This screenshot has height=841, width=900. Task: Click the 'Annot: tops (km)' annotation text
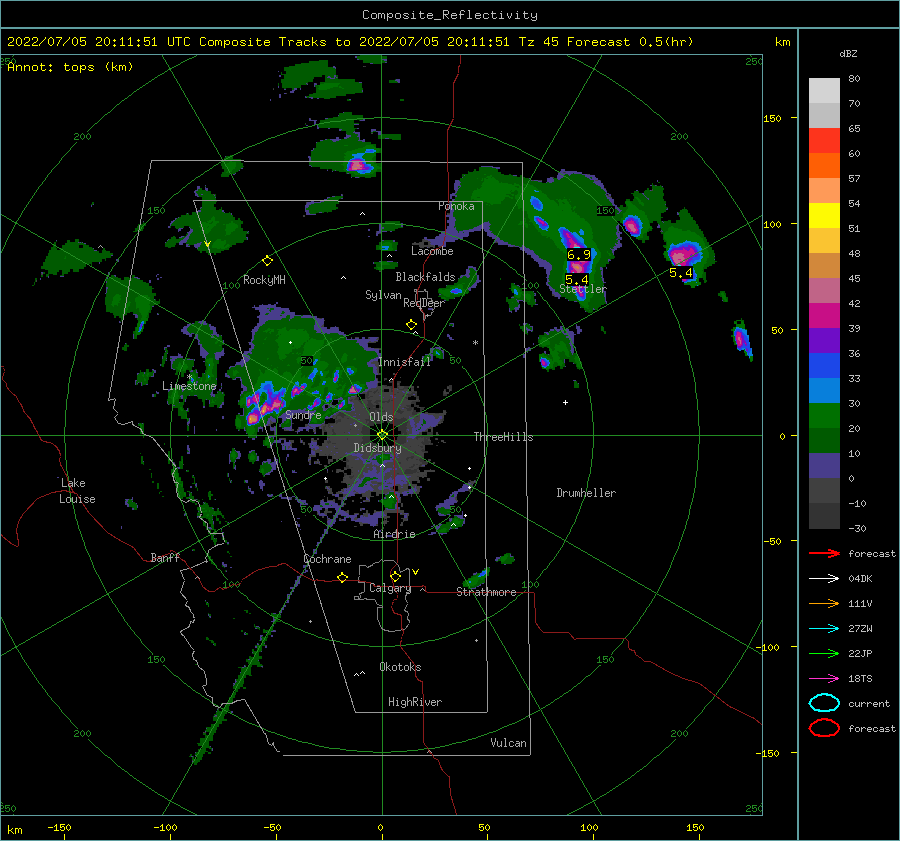(70, 67)
